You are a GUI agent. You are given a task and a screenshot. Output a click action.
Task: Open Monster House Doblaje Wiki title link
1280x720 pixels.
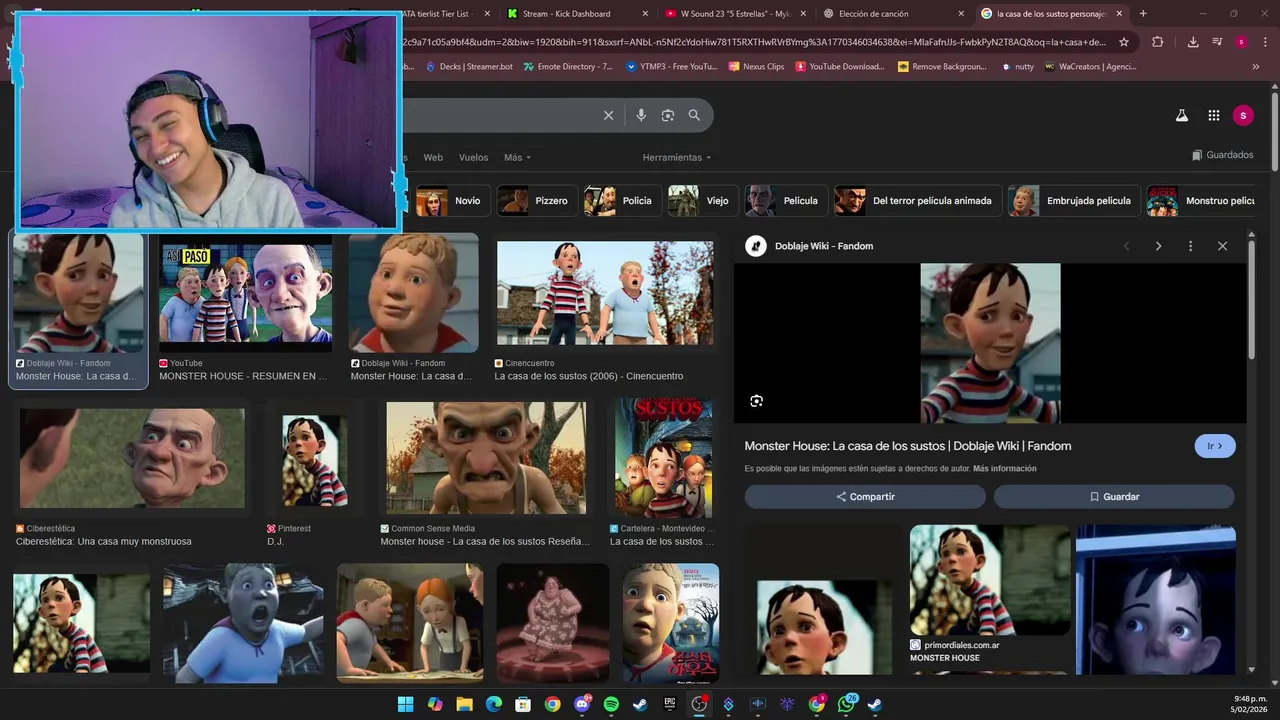907,446
